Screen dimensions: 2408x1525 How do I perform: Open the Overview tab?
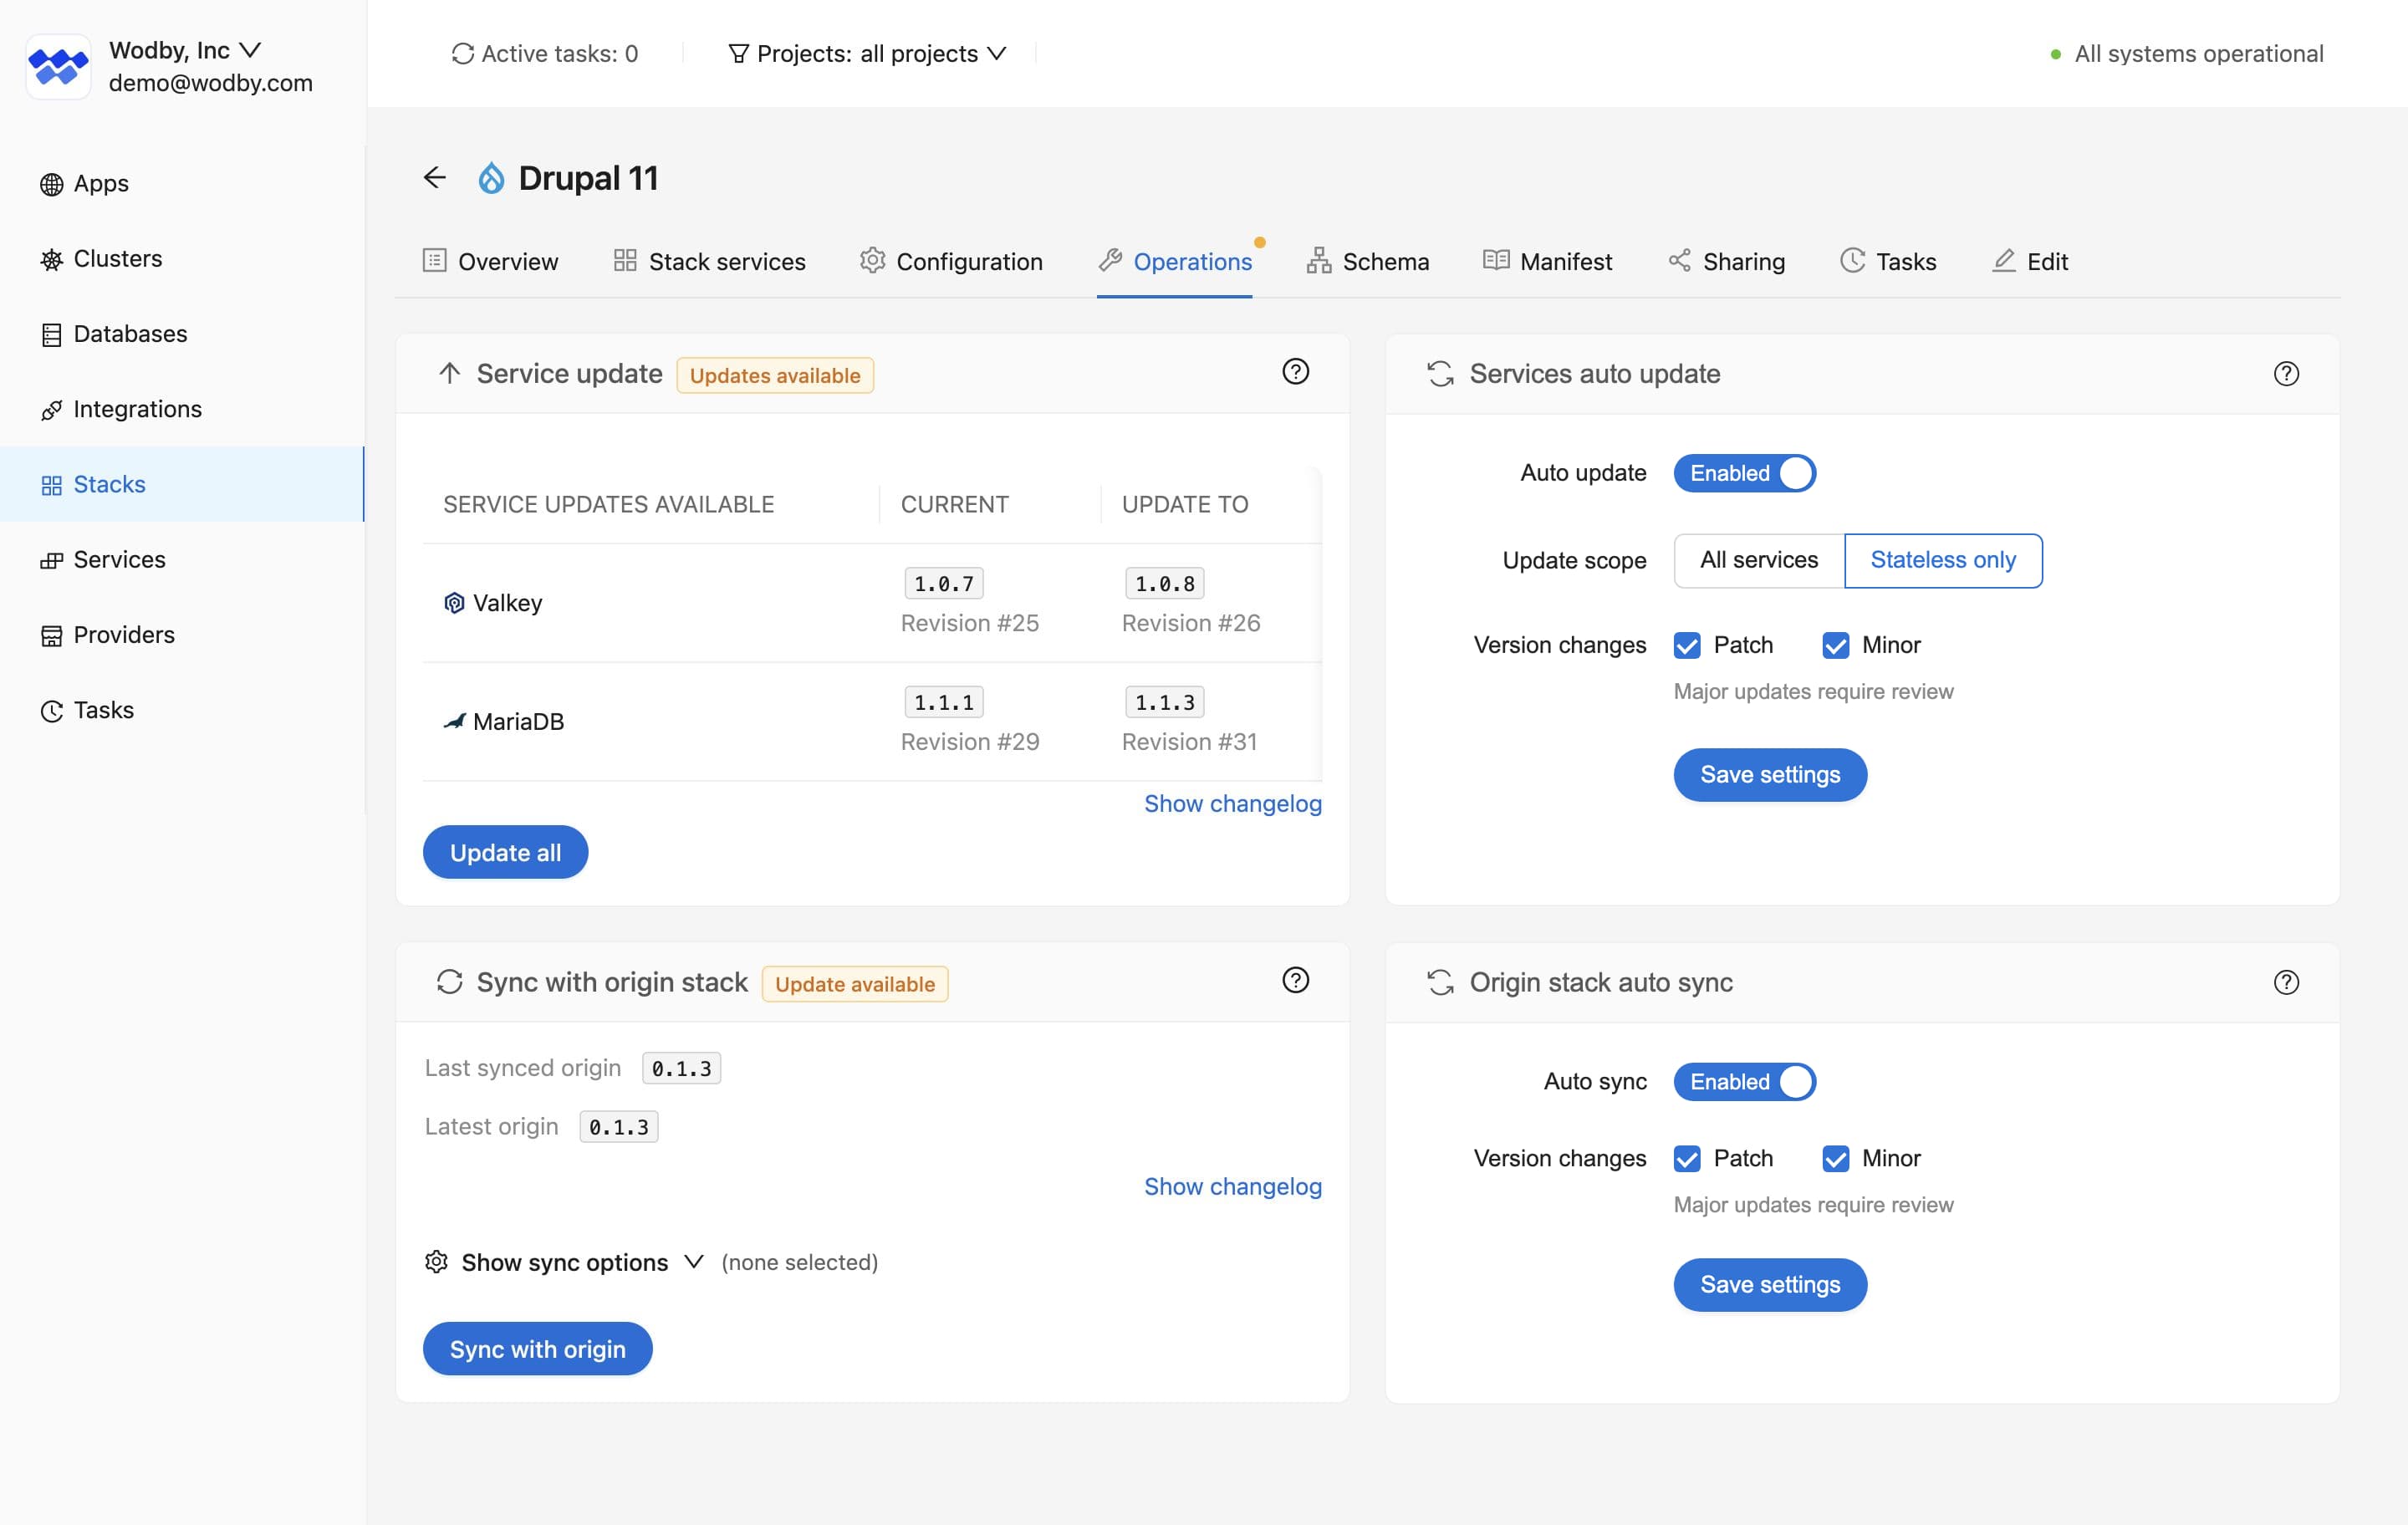(490, 262)
